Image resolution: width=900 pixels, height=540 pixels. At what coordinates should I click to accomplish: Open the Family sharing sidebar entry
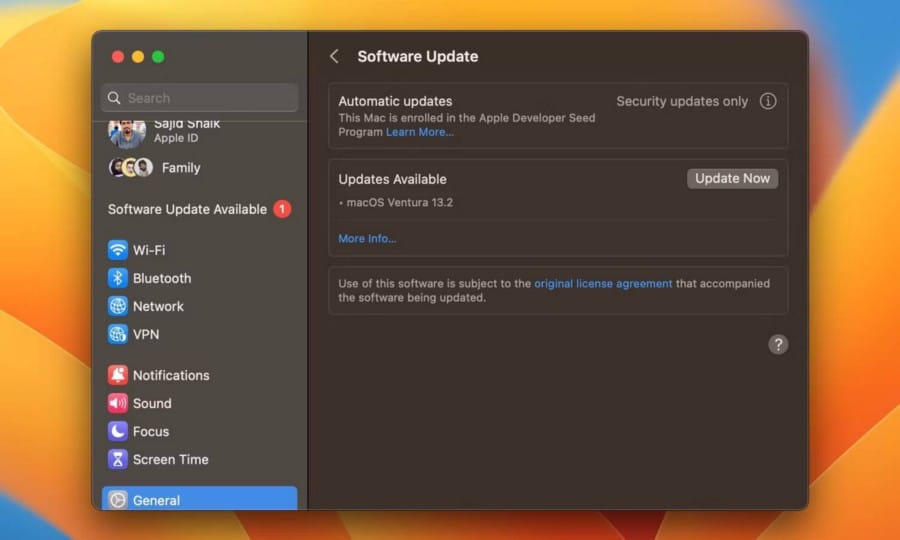pos(180,168)
